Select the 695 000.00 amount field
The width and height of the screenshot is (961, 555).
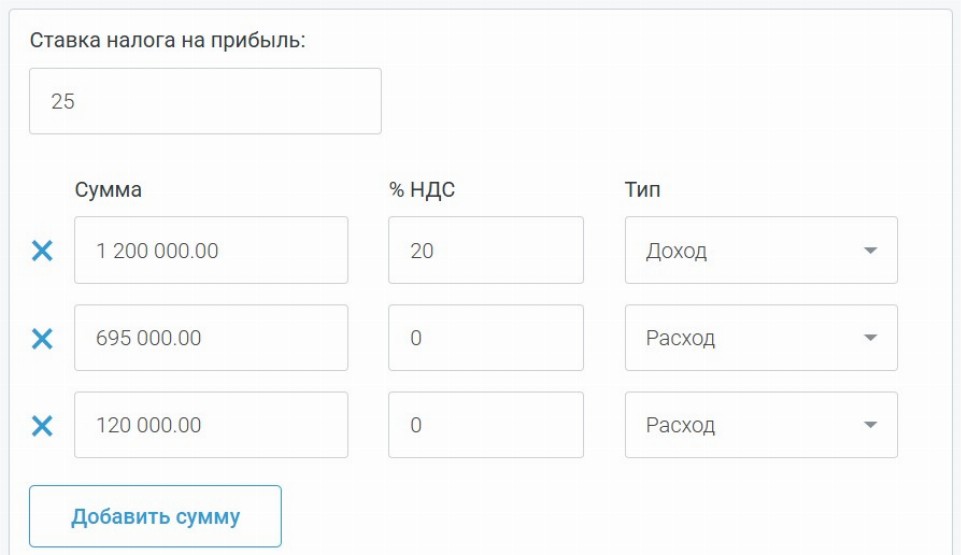coord(211,338)
